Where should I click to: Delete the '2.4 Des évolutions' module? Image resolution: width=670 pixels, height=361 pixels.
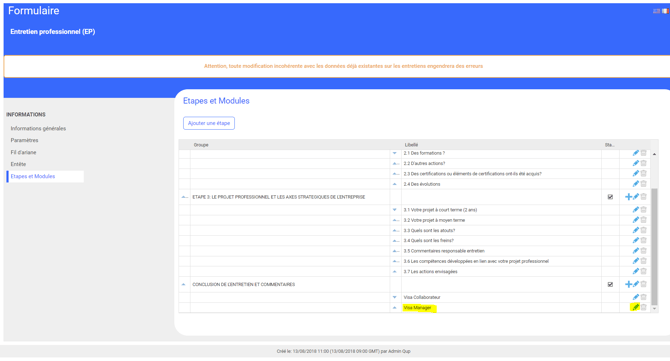[644, 184]
